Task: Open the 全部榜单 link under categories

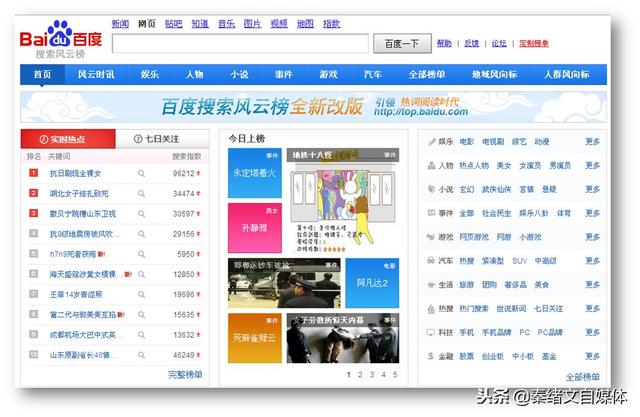Action: coord(582,377)
